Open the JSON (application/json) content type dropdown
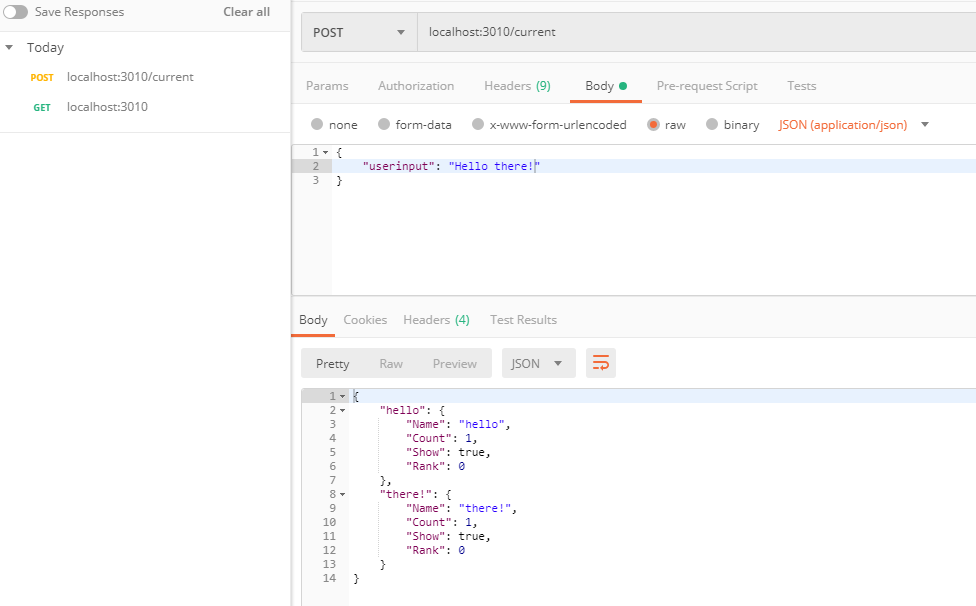 853,124
